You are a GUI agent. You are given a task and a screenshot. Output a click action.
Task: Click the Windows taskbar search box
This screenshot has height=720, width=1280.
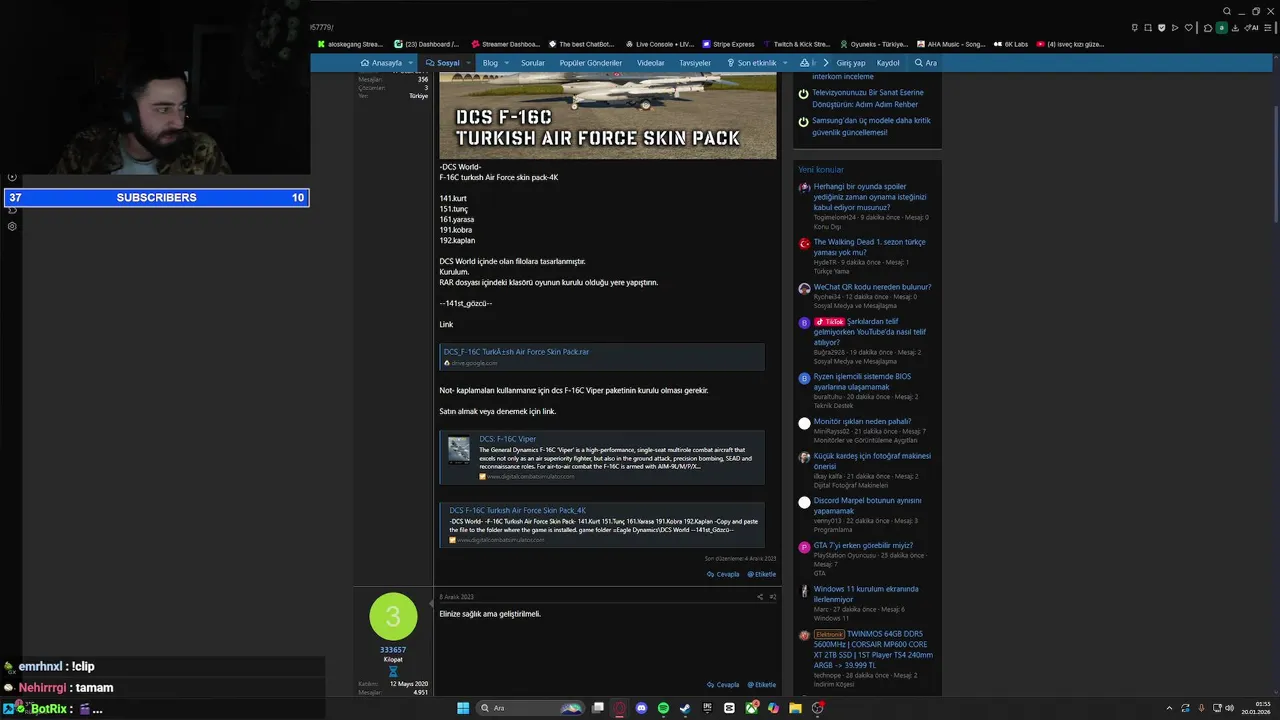(x=530, y=708)
